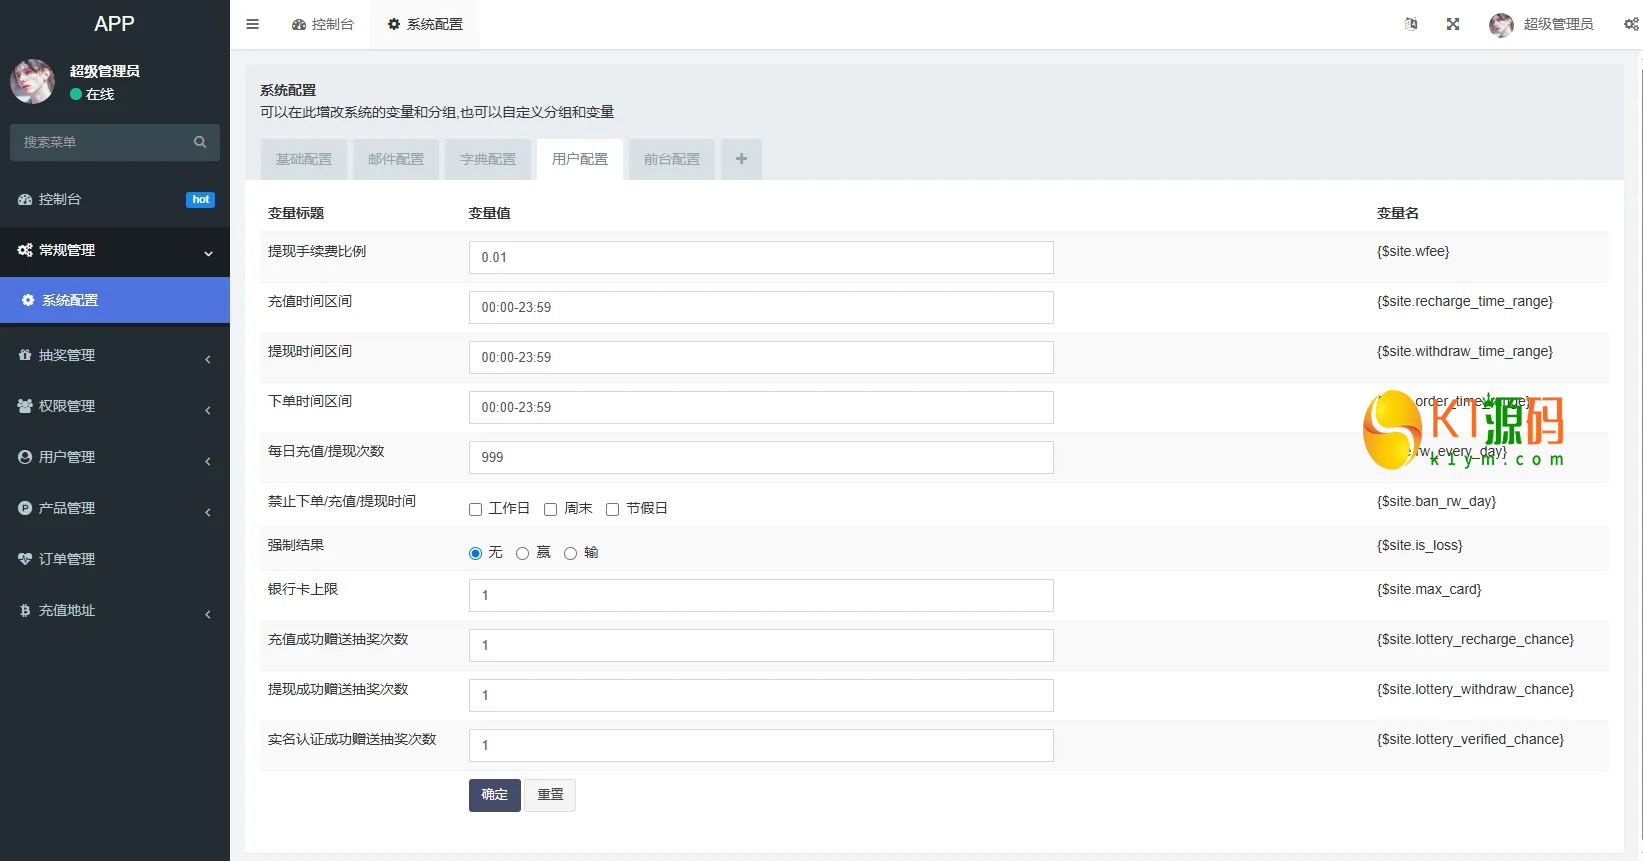The height and width of the screenshot is (861, 1643).
Task: Click the {$site.recharge_time_range} variable name
Action: [1465, 301]
